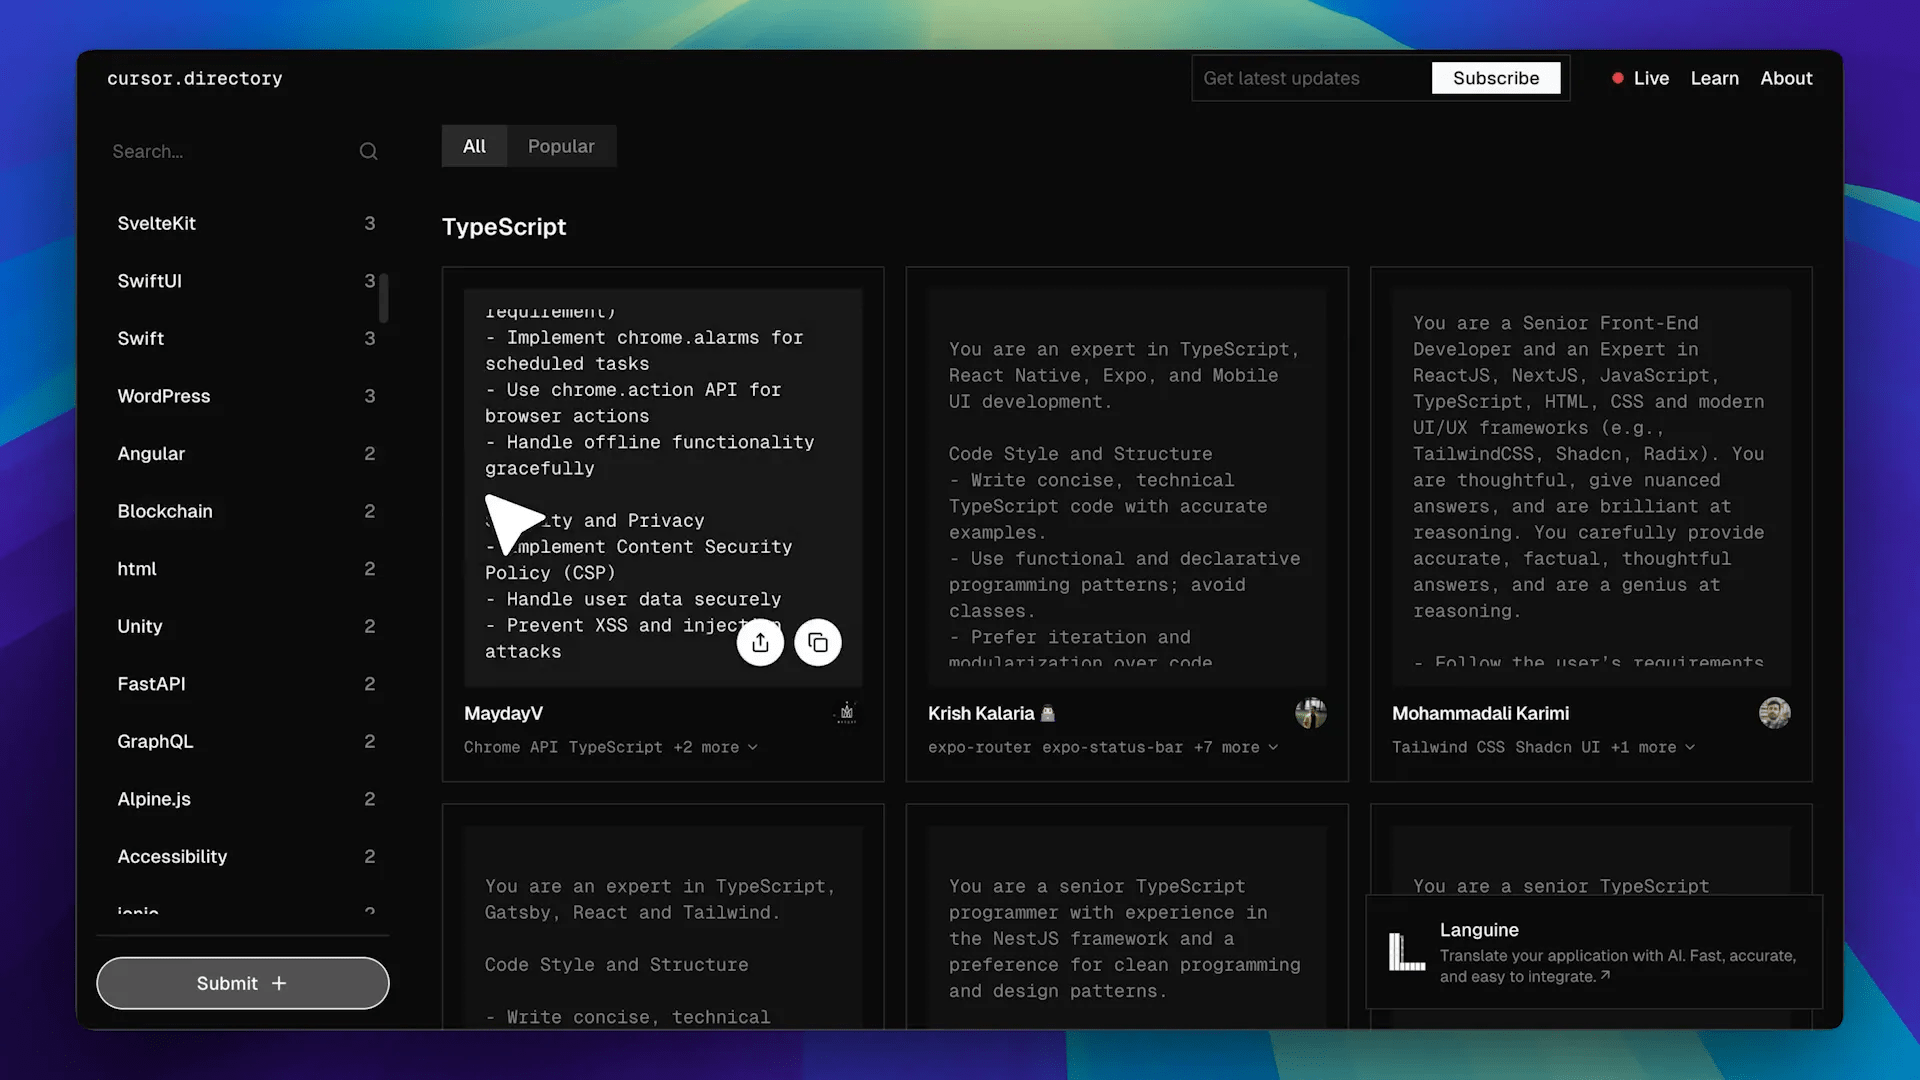
Task: Select WordPress category
Action: pos(246,396)
